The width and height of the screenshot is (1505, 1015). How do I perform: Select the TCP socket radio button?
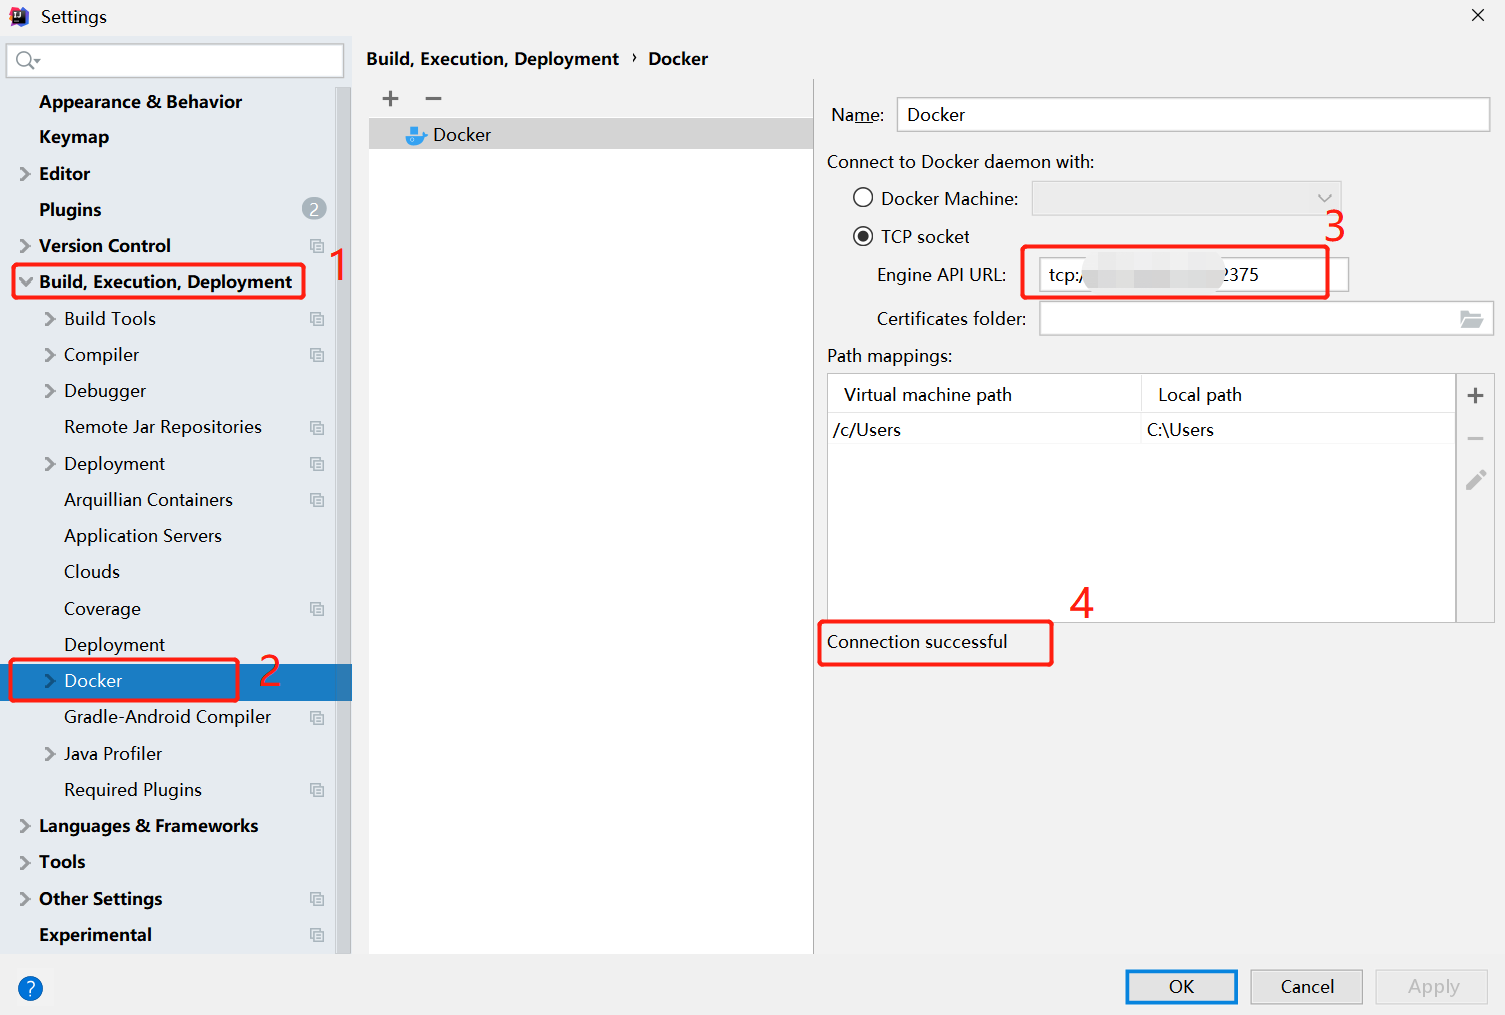click(x=863, y=236)
